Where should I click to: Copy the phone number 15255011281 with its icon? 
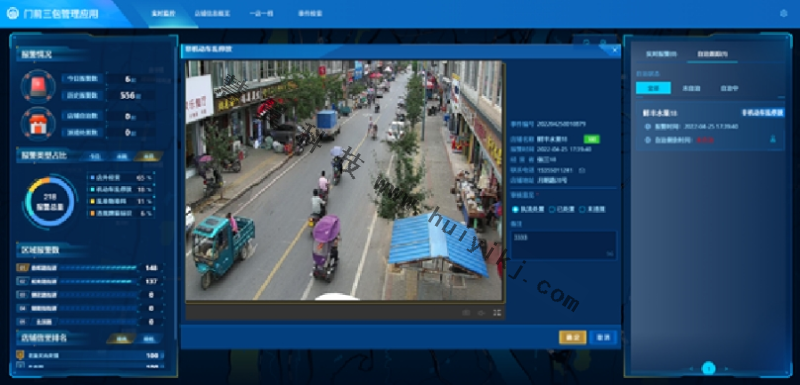click(x=582, y=170)
